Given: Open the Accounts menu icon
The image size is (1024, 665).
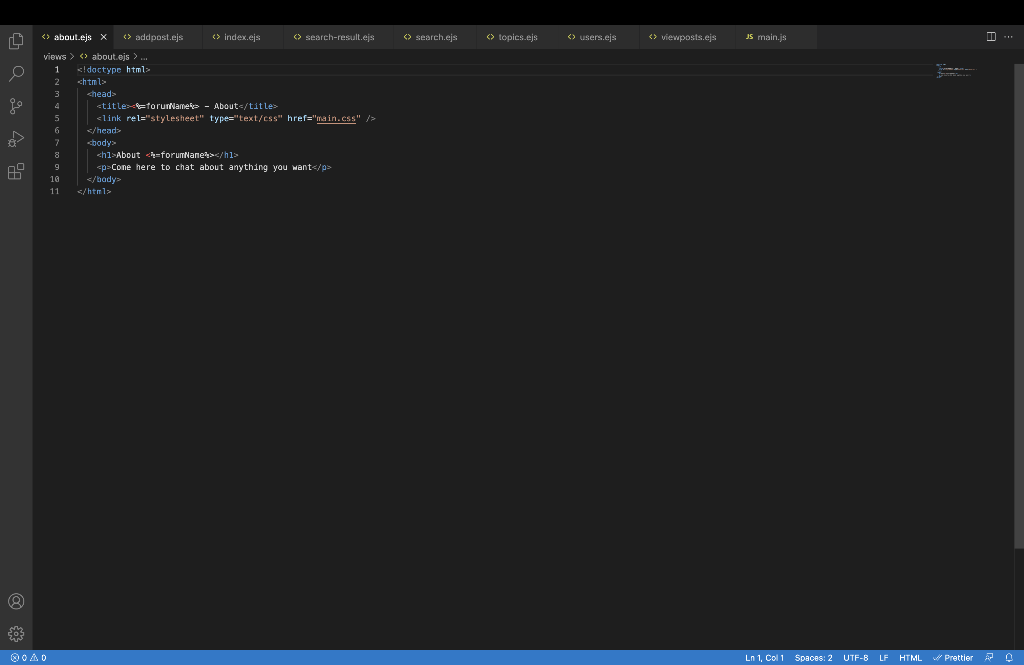Looking at the screenshot, I should pyautogui.click(x=16, y=601).
